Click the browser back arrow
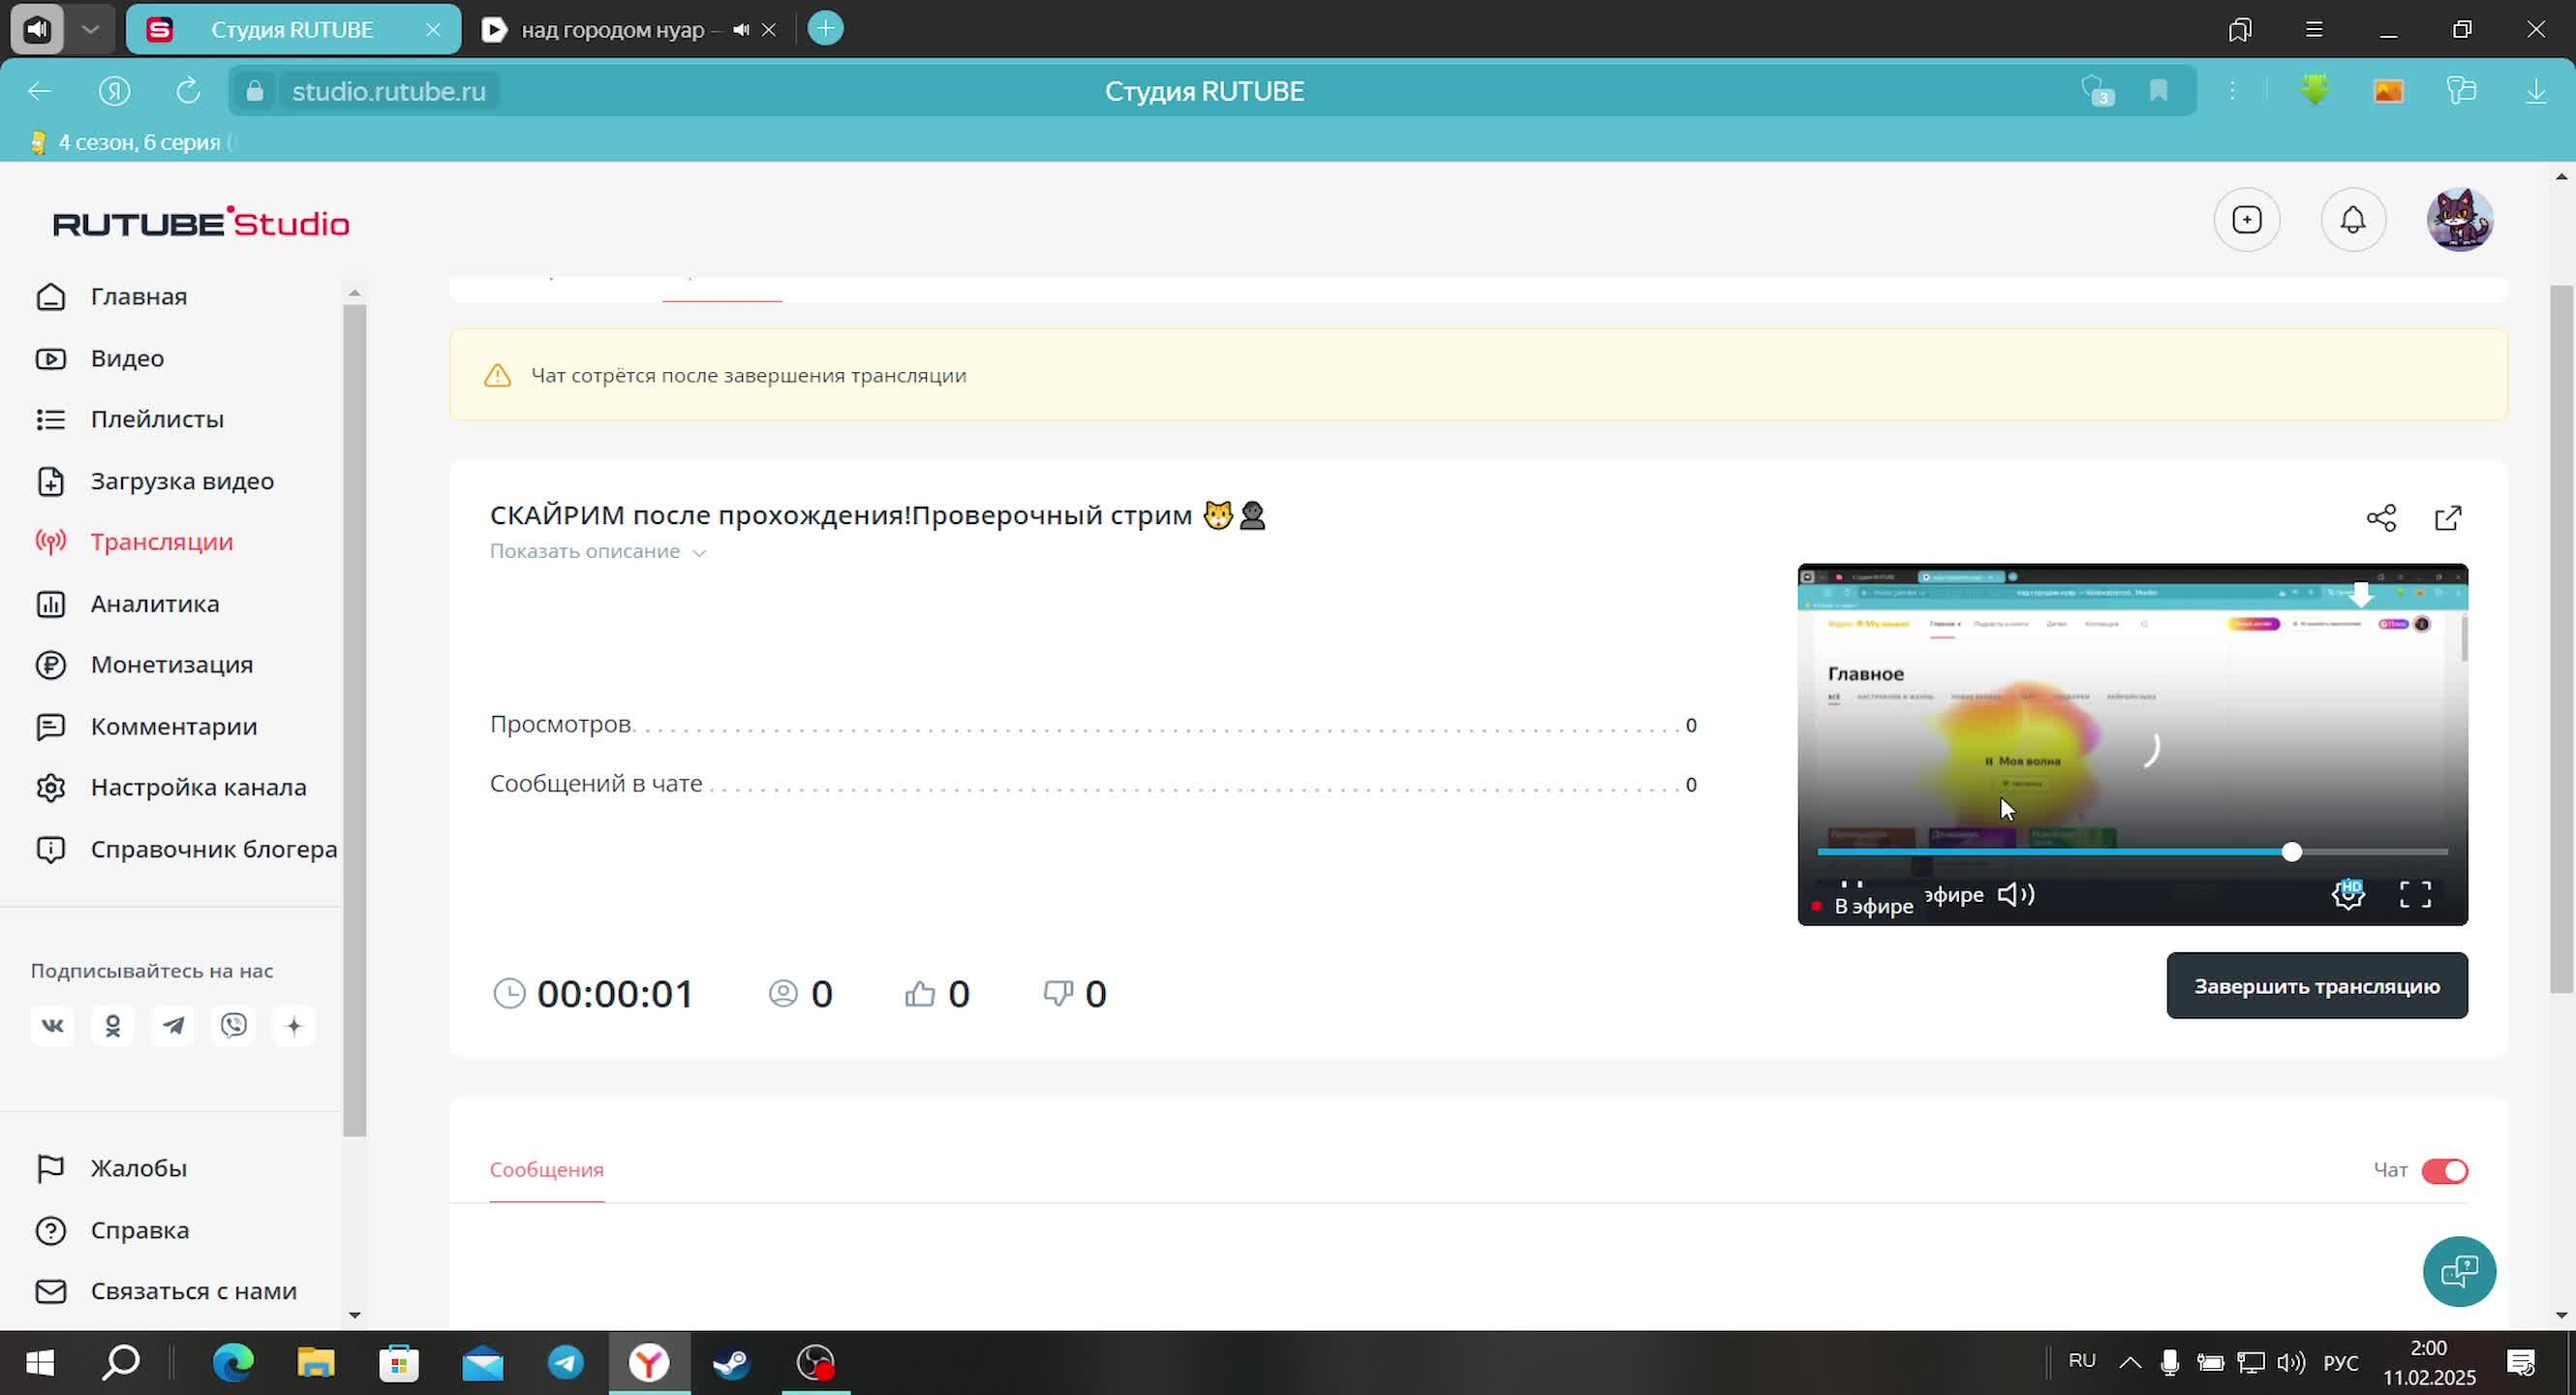 (x=40, y=92)
